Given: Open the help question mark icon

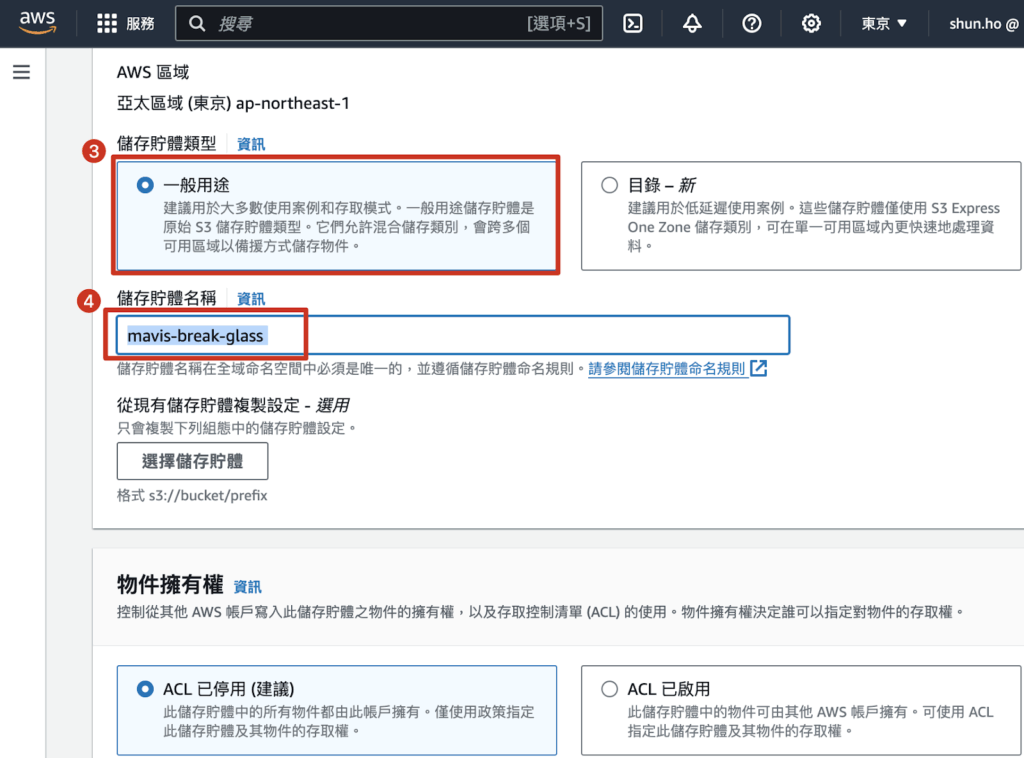Looking at the screenshot, I should click(752, 24).
